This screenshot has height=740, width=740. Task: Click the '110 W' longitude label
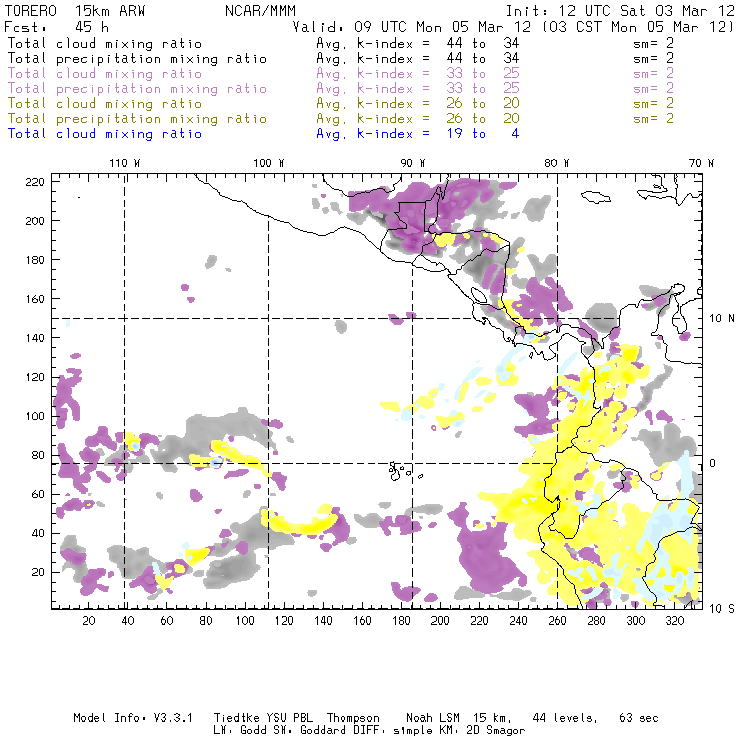coord(125,163)
